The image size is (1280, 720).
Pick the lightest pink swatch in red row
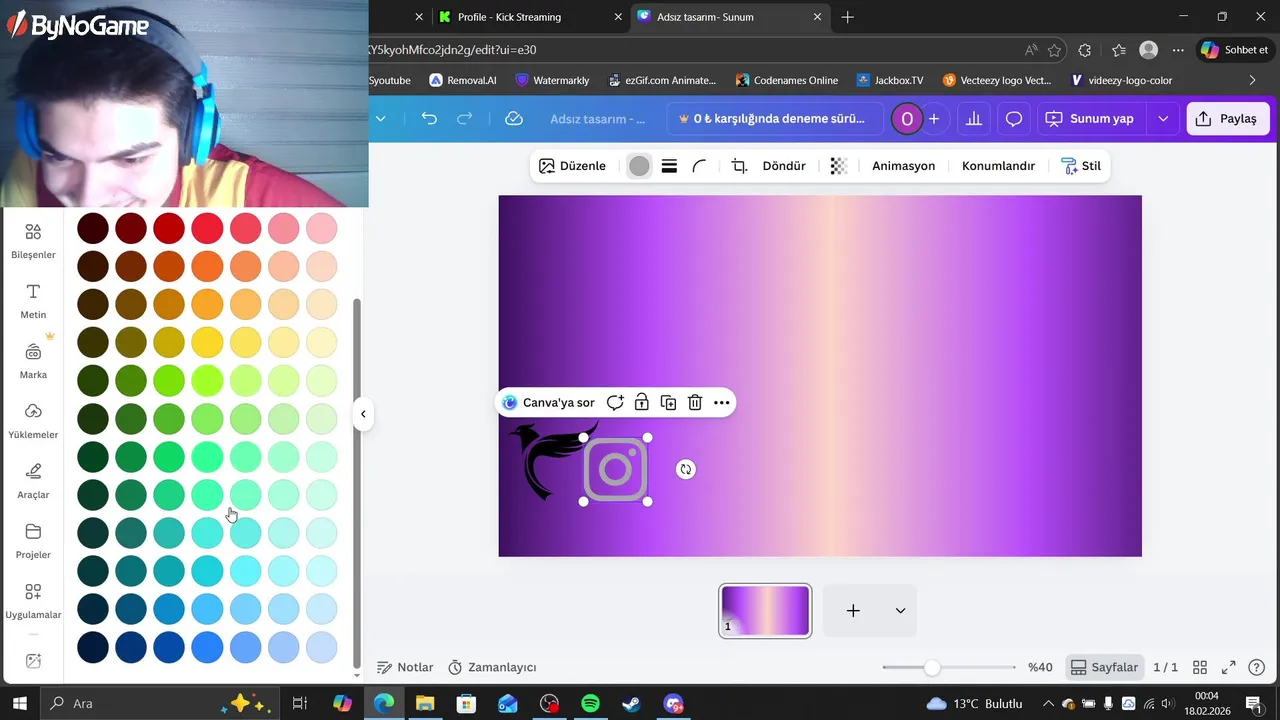coord(322,229)
